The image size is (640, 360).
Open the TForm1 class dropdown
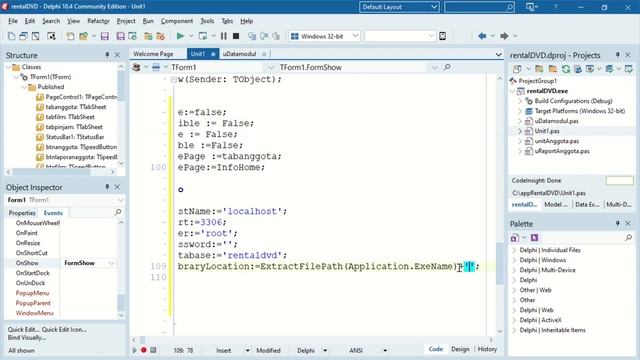point(271,67)
